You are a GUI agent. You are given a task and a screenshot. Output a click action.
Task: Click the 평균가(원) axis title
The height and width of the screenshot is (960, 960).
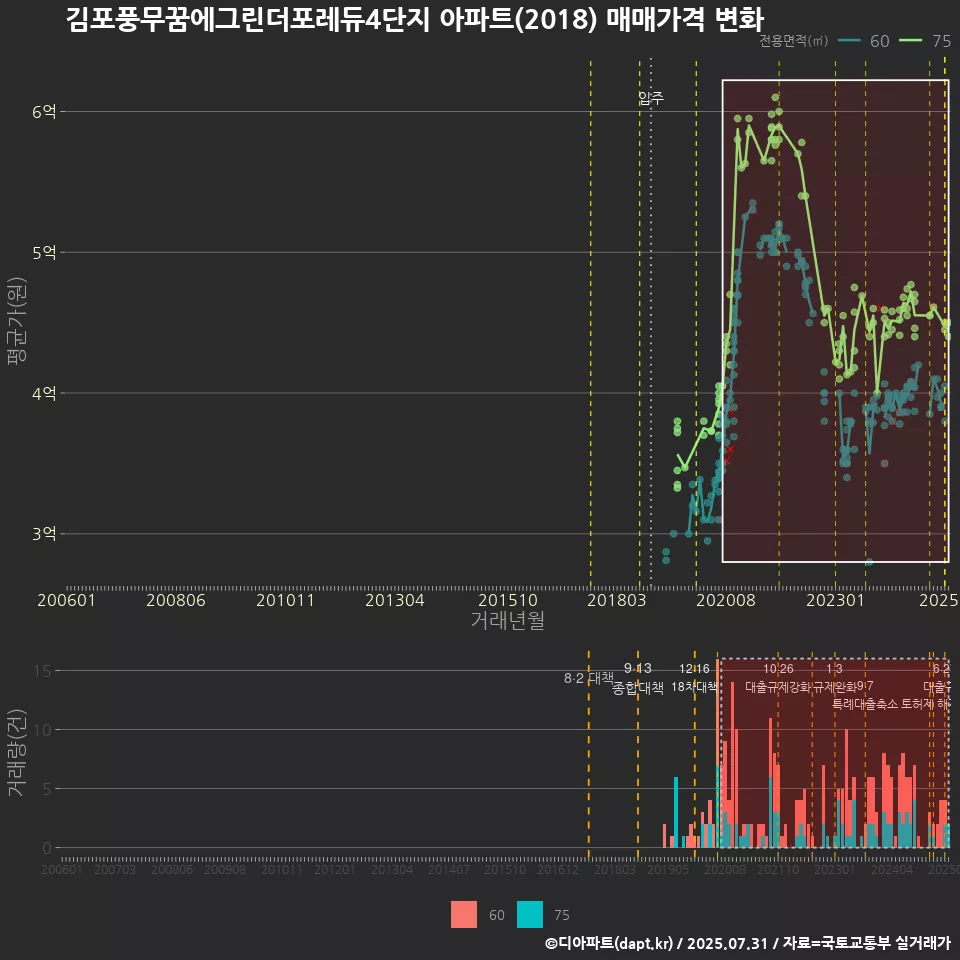(x=17, y=321)
